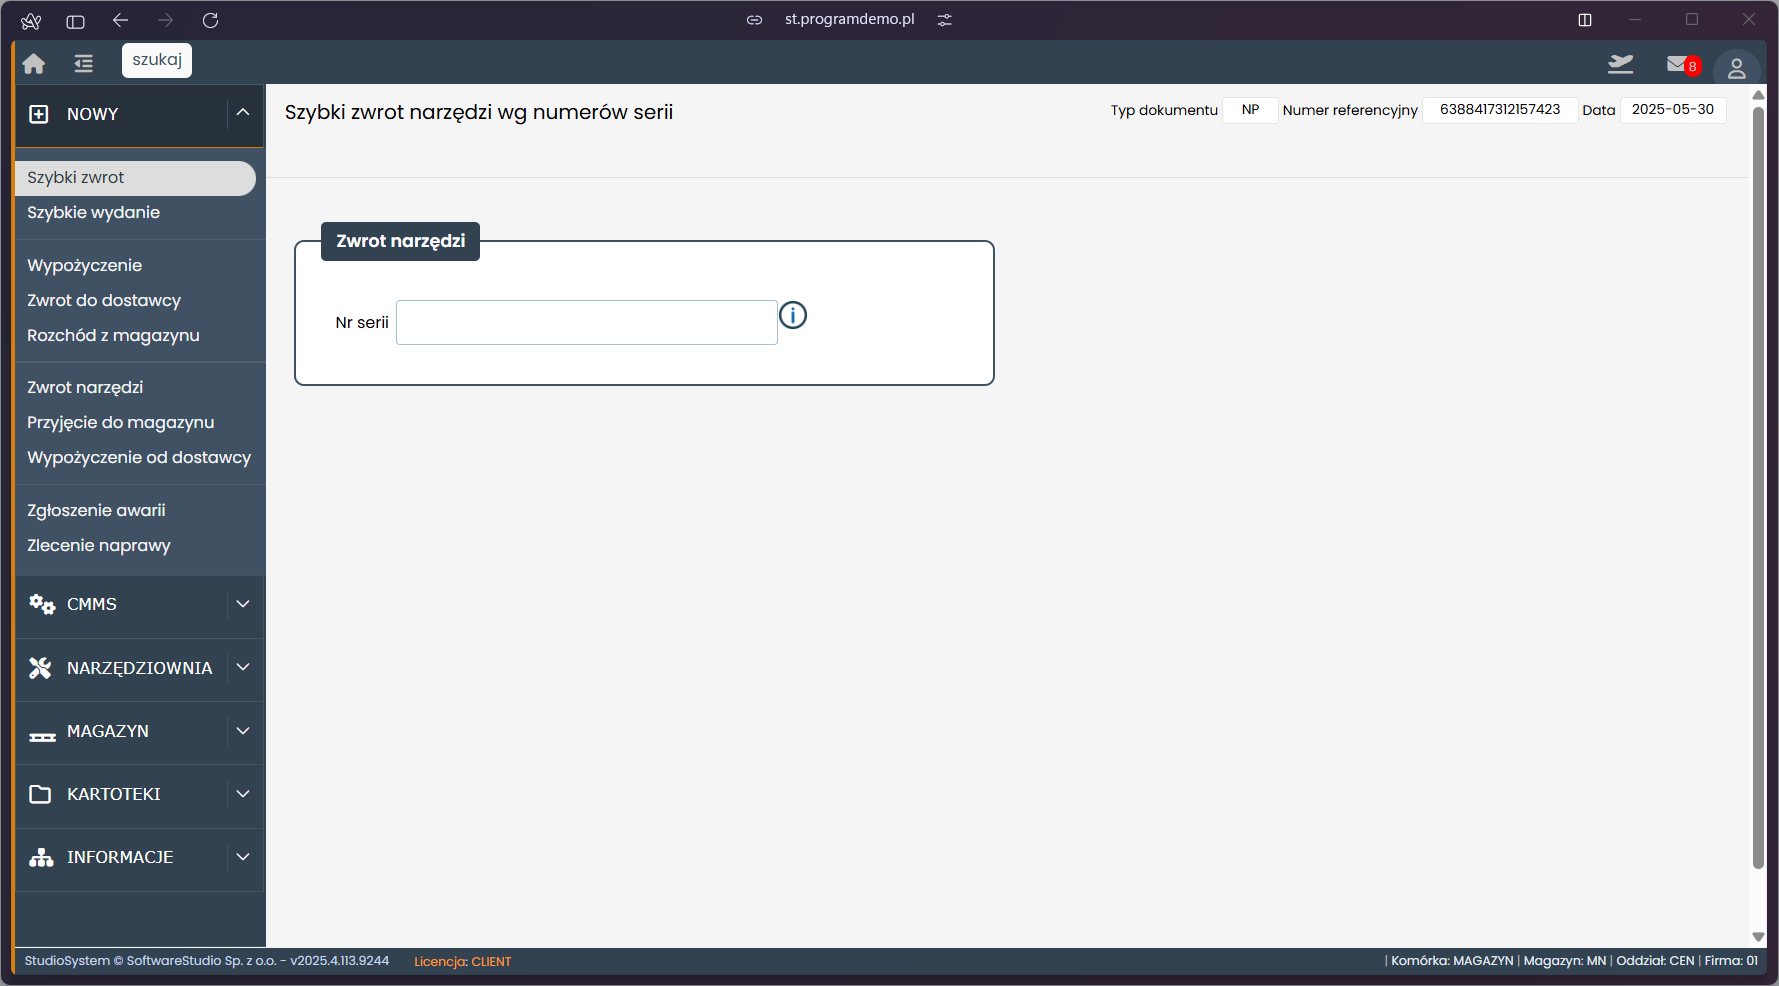Expand the NARZĘDZIOWNIA menu section
The height and width of the screenshot is (986, 1779).
coord(243,667)
